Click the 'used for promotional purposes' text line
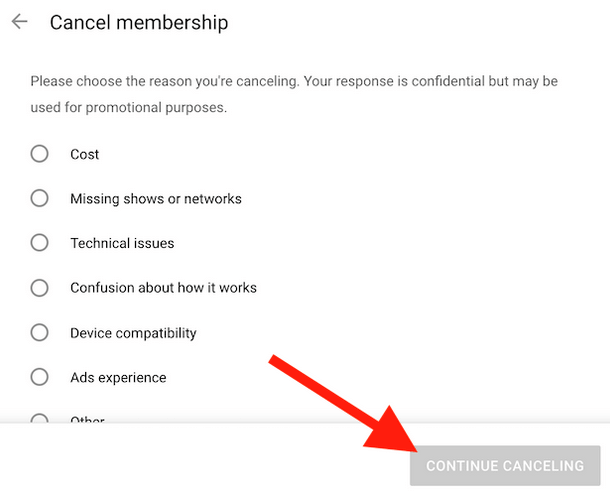The height and width of the screenshot is (491, 610). pos(129,106)
